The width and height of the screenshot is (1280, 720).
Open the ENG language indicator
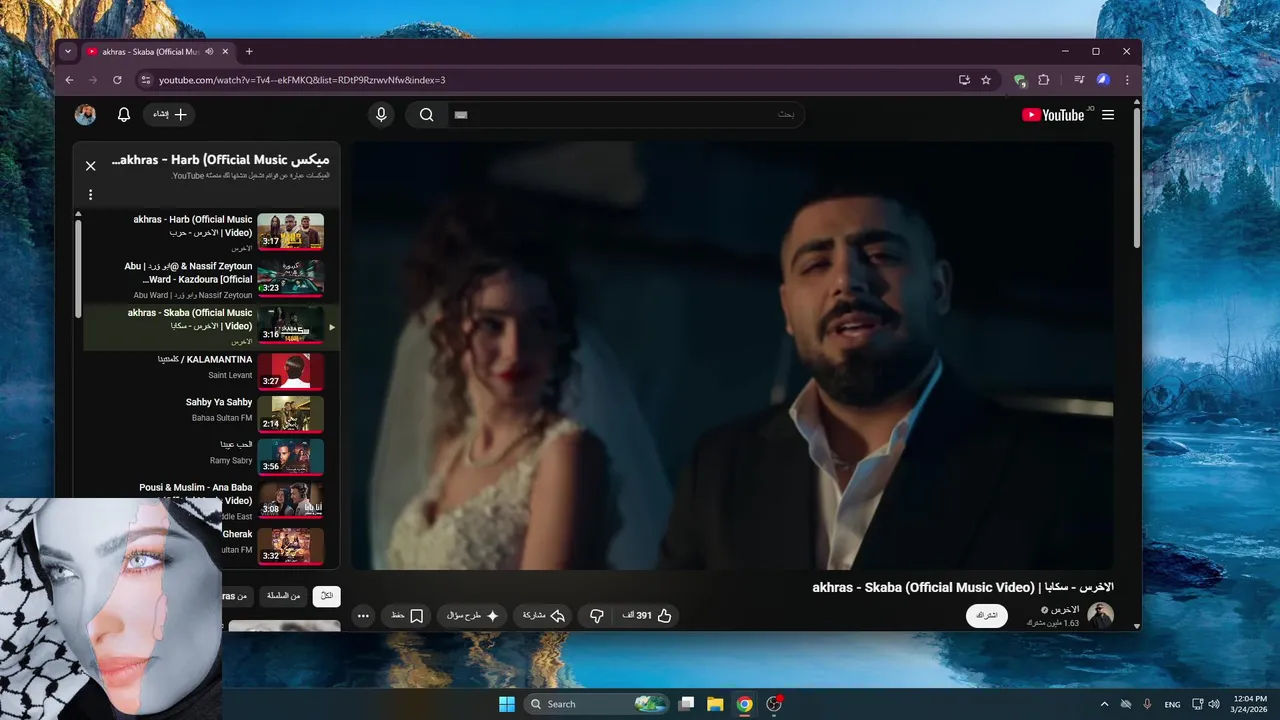pos(1172,704)
